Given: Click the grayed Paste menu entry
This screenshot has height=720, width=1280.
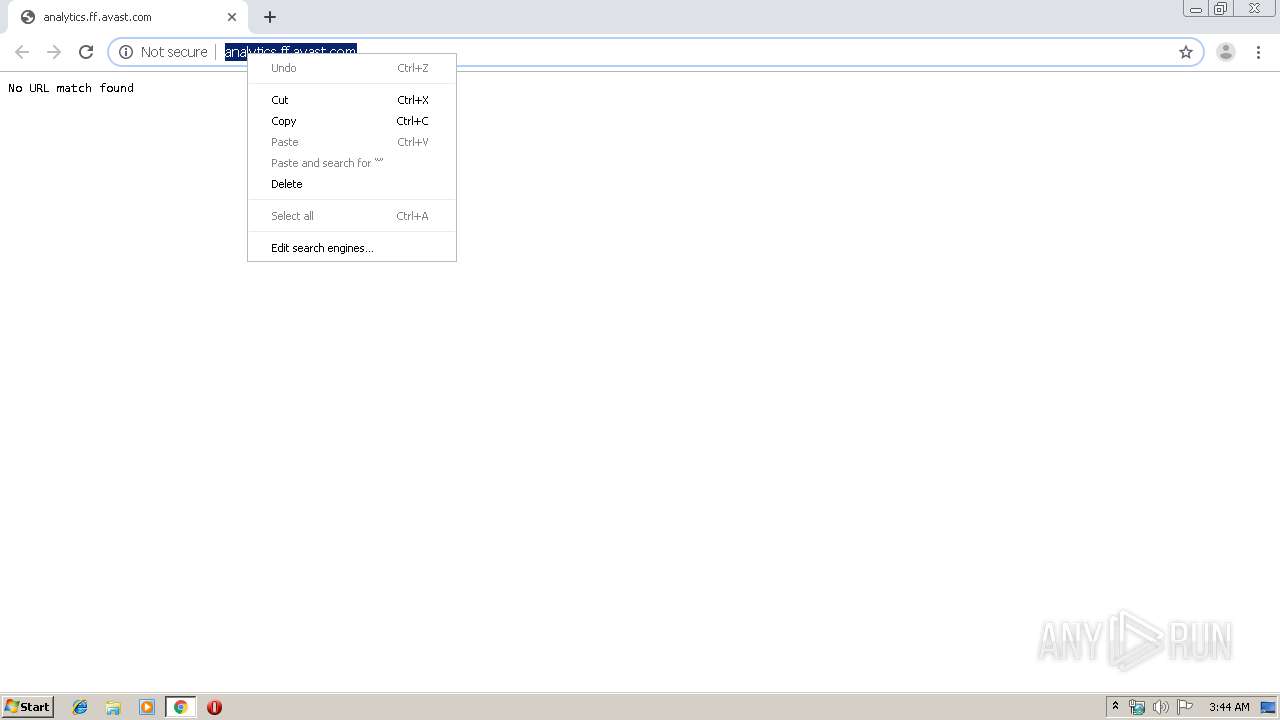Looking at the screenshot, I should coord(351,142).
